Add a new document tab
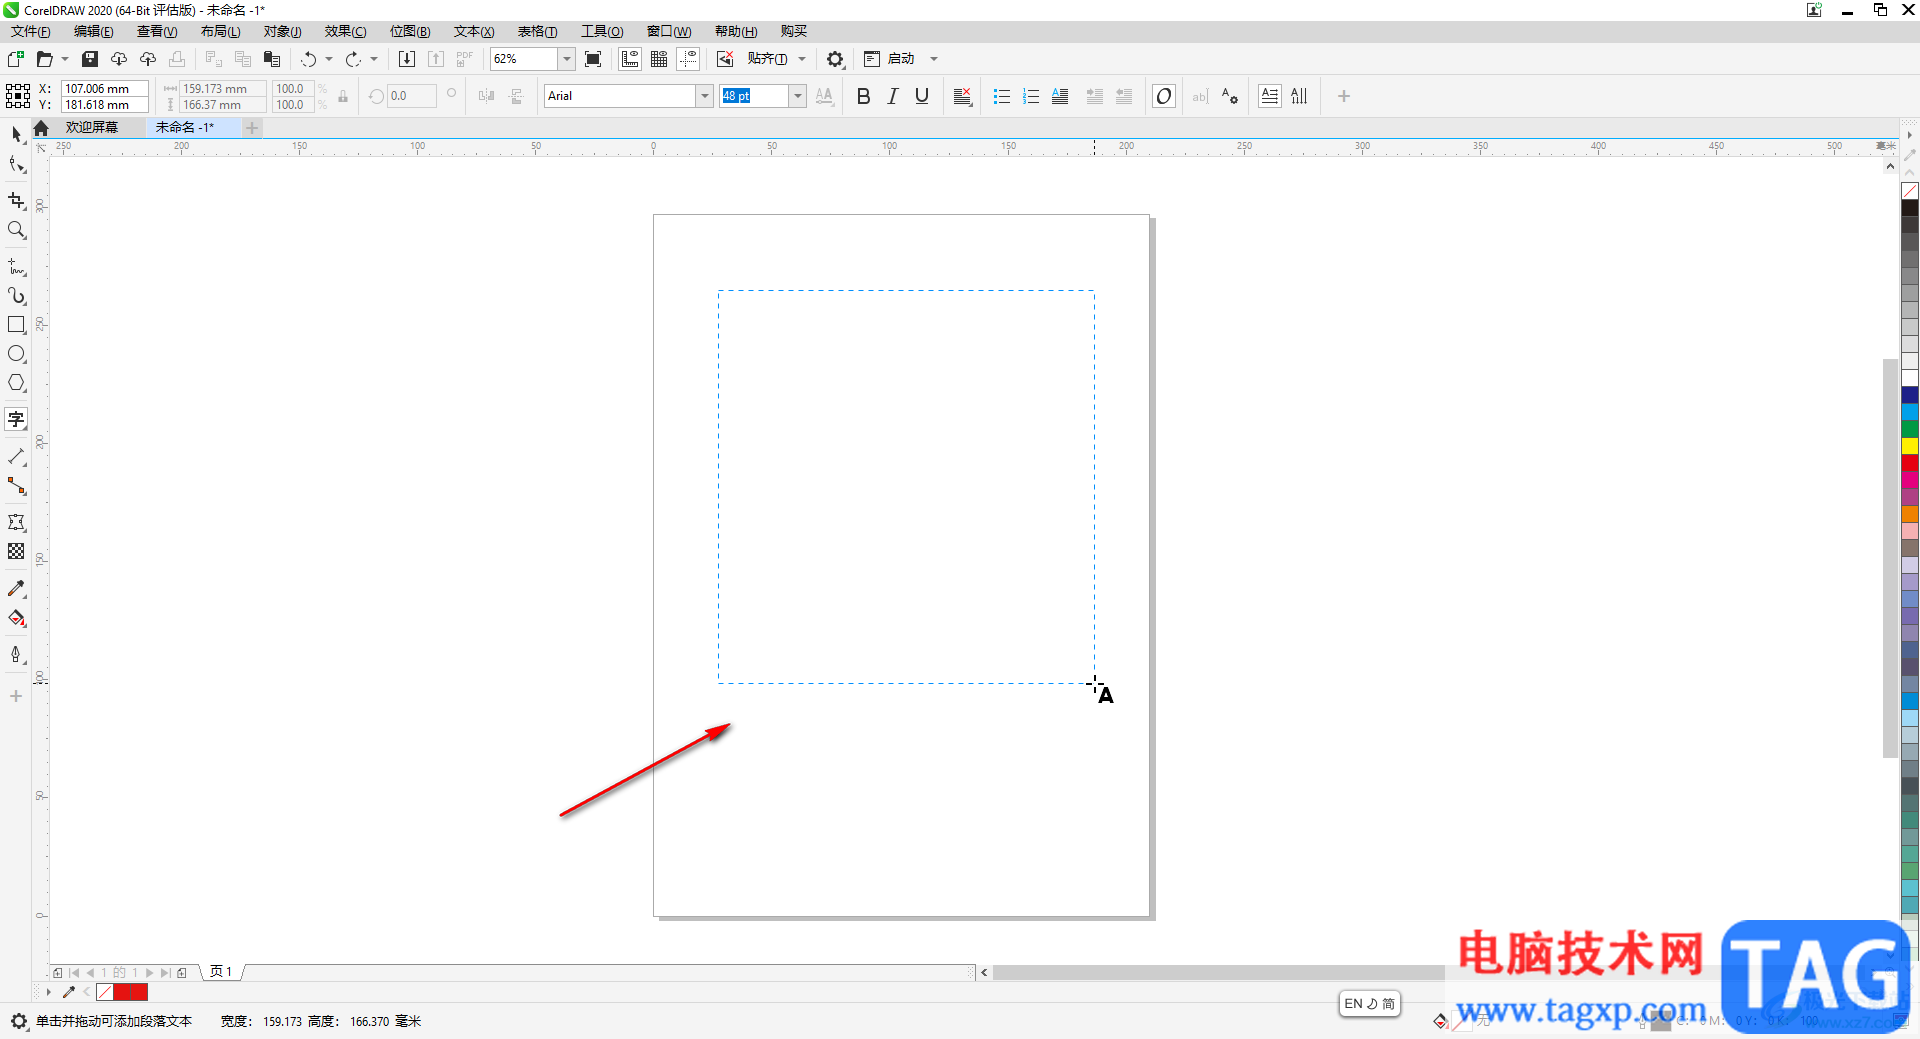Screen dimensions: 1920x1039 click(x=252, y=127)
